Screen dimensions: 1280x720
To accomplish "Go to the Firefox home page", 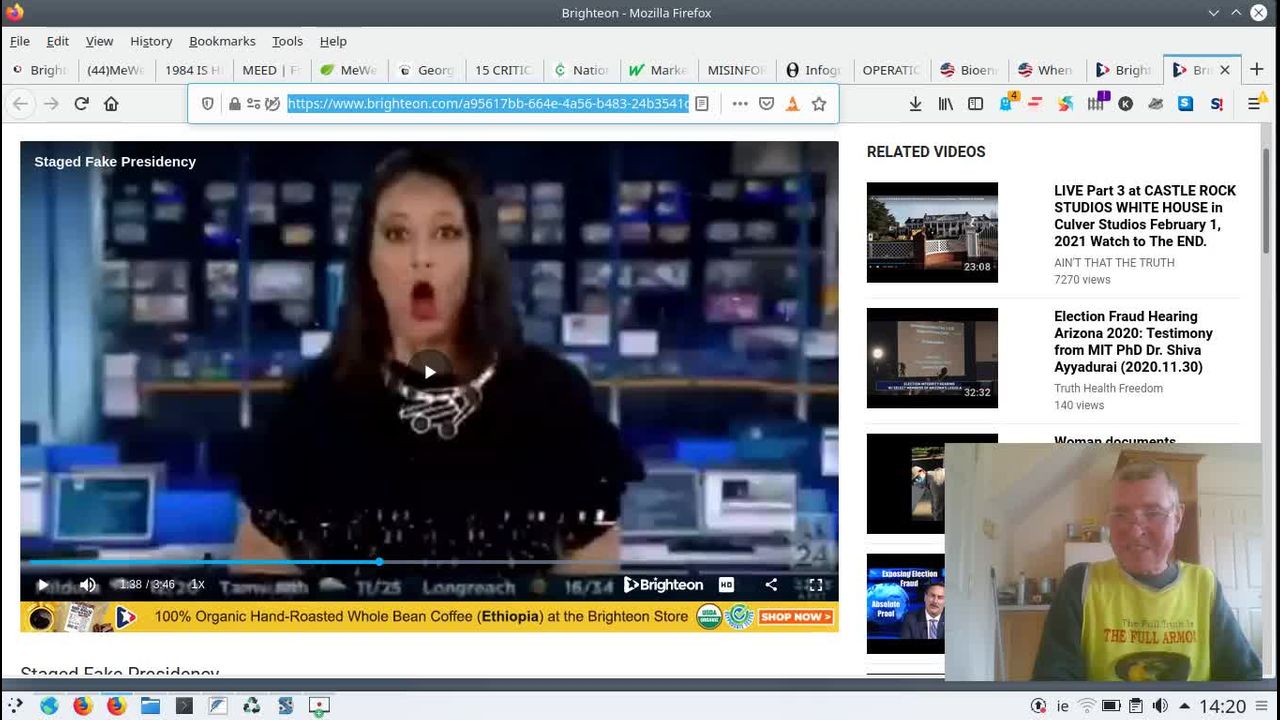I will [x=111, y=104].
